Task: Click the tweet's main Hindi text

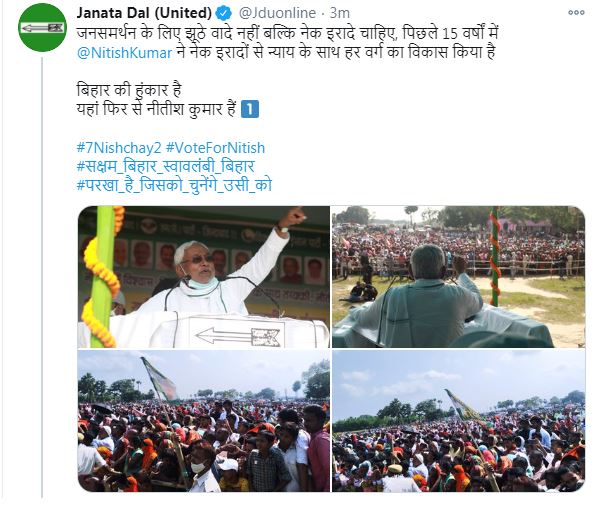Action: [287, 43]
